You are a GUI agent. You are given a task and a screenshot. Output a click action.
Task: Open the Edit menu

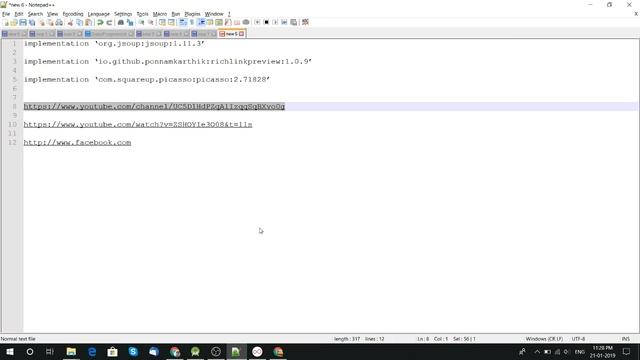click(x=19, y=14)
